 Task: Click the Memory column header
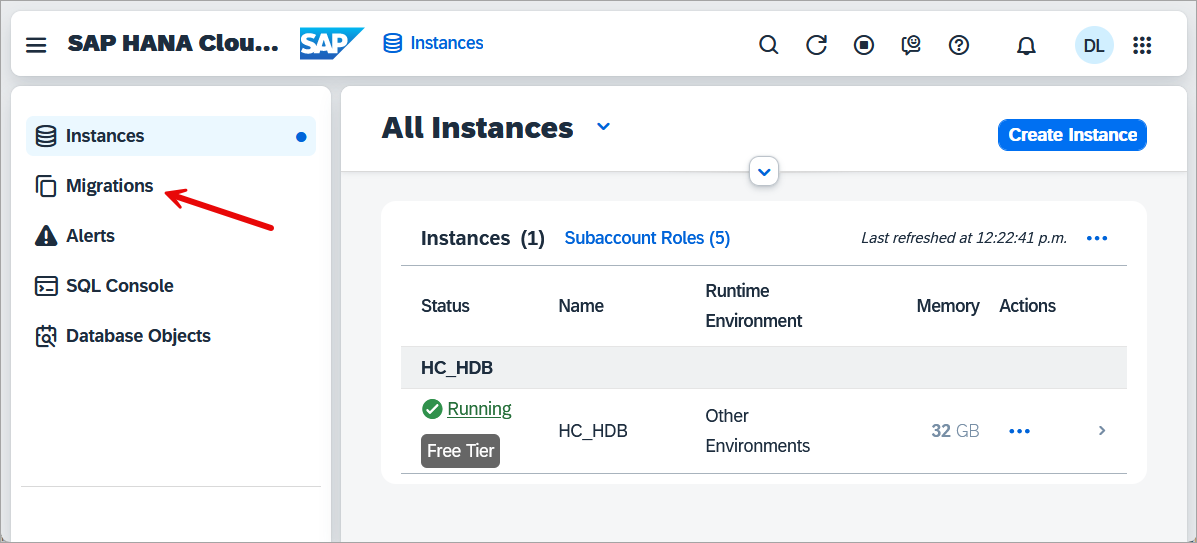(x=947, y=306)
